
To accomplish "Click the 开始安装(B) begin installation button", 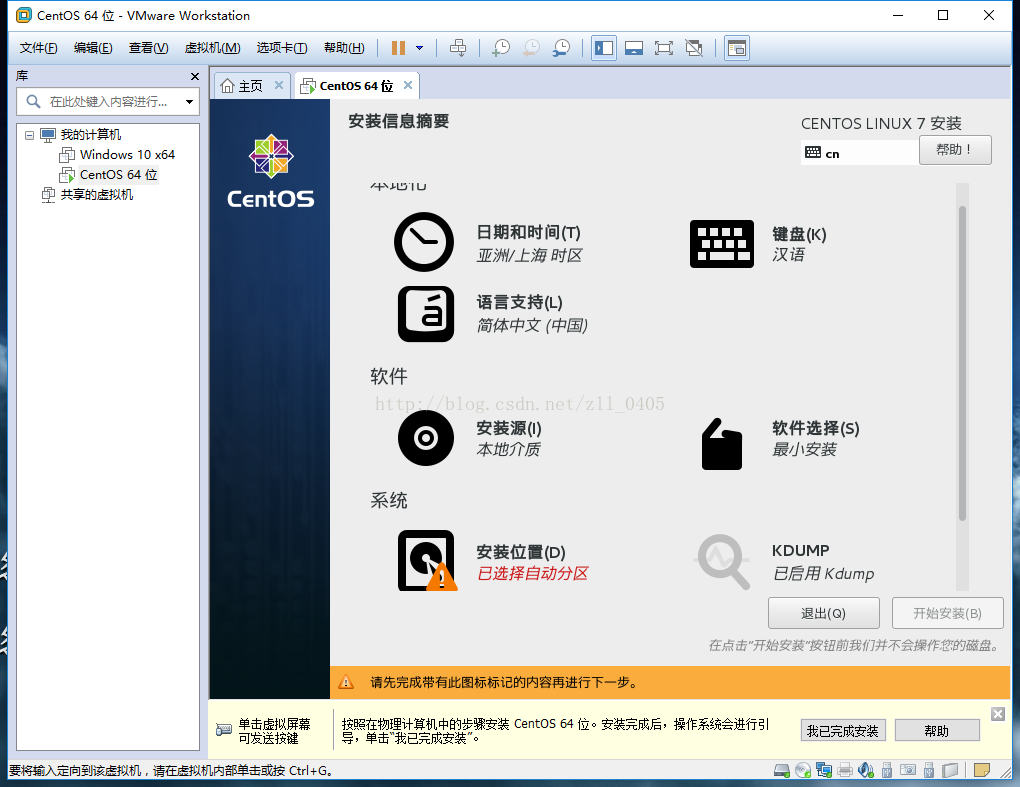I will (947, 613).
